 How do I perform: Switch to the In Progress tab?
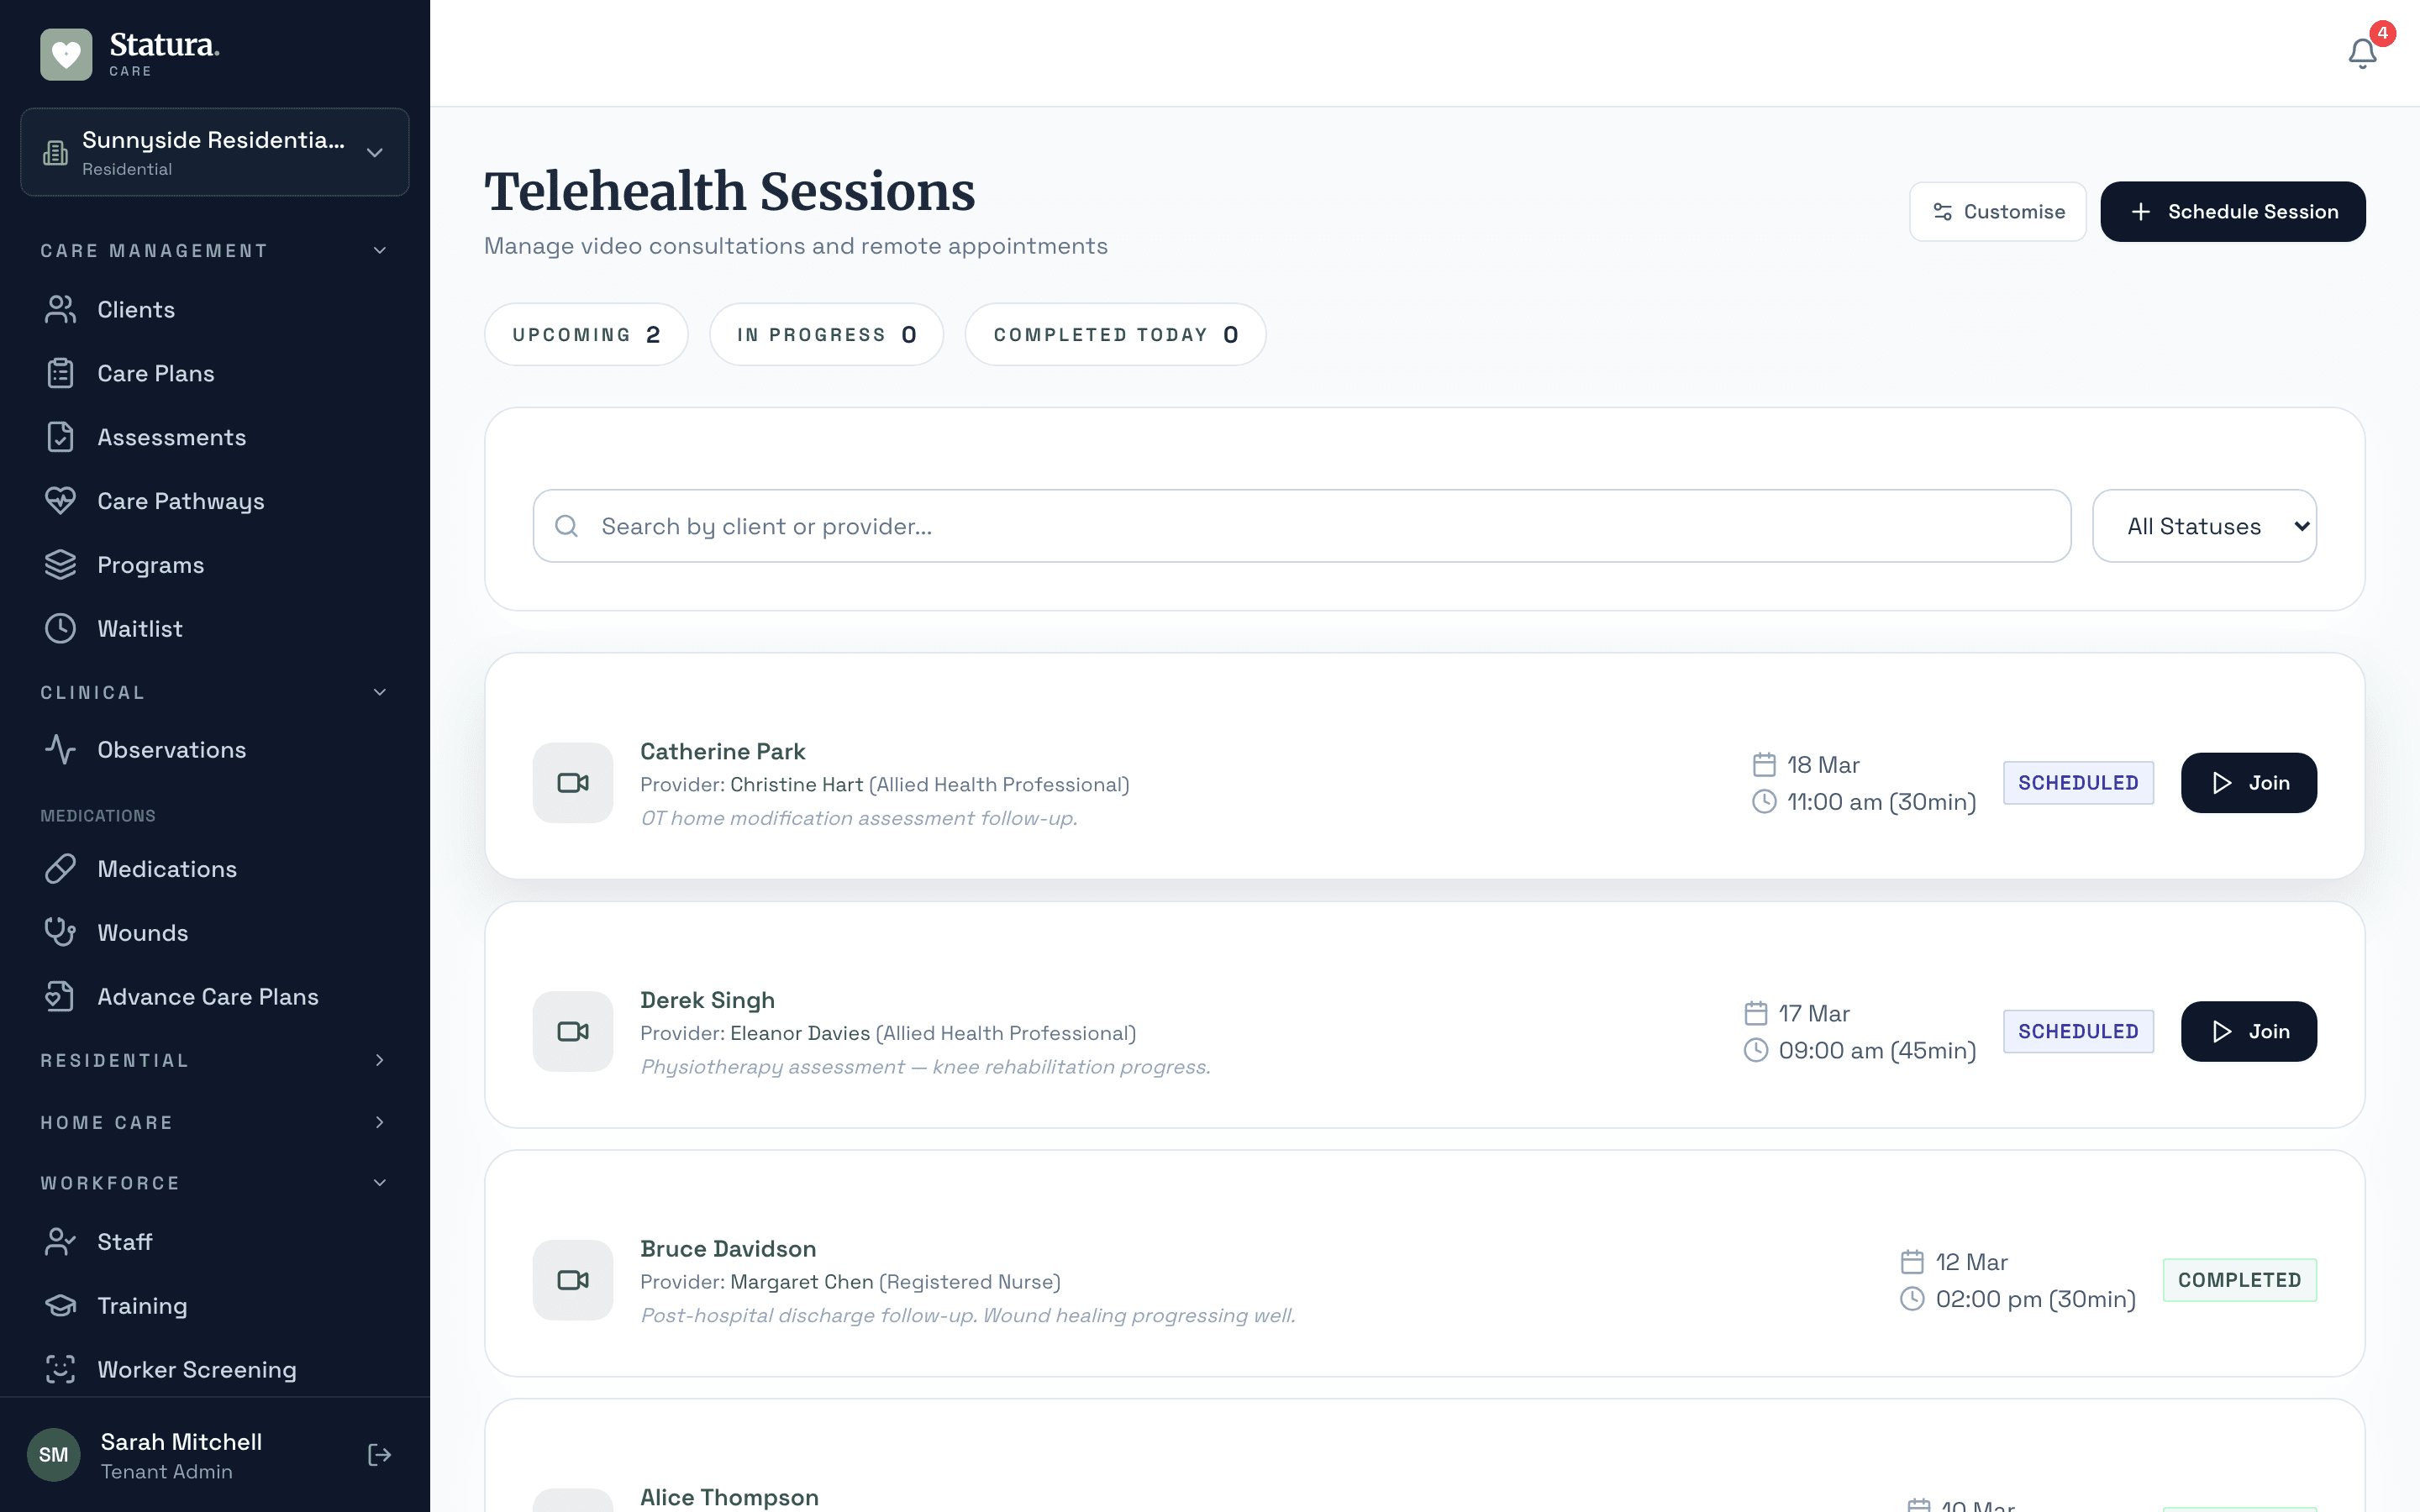(x=826, y=334)
